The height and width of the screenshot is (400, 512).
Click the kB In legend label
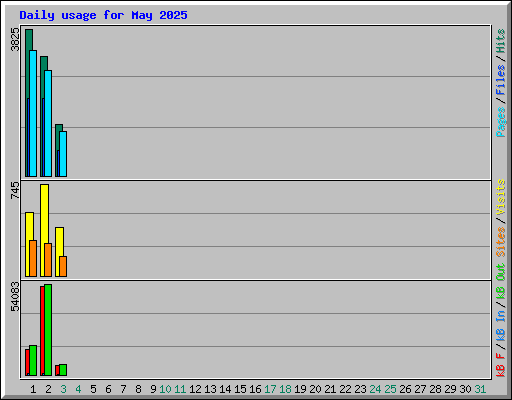[x=500, y=325]
